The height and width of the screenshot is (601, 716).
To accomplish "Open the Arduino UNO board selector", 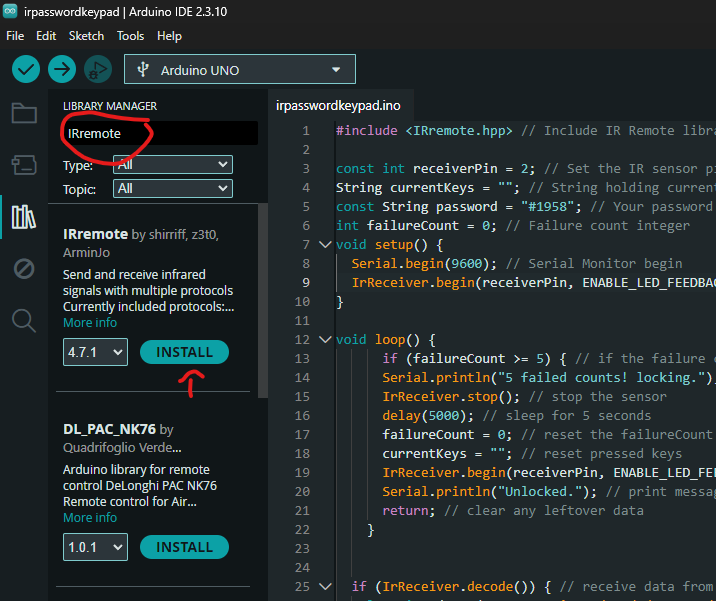I will [x=240, y=69].
